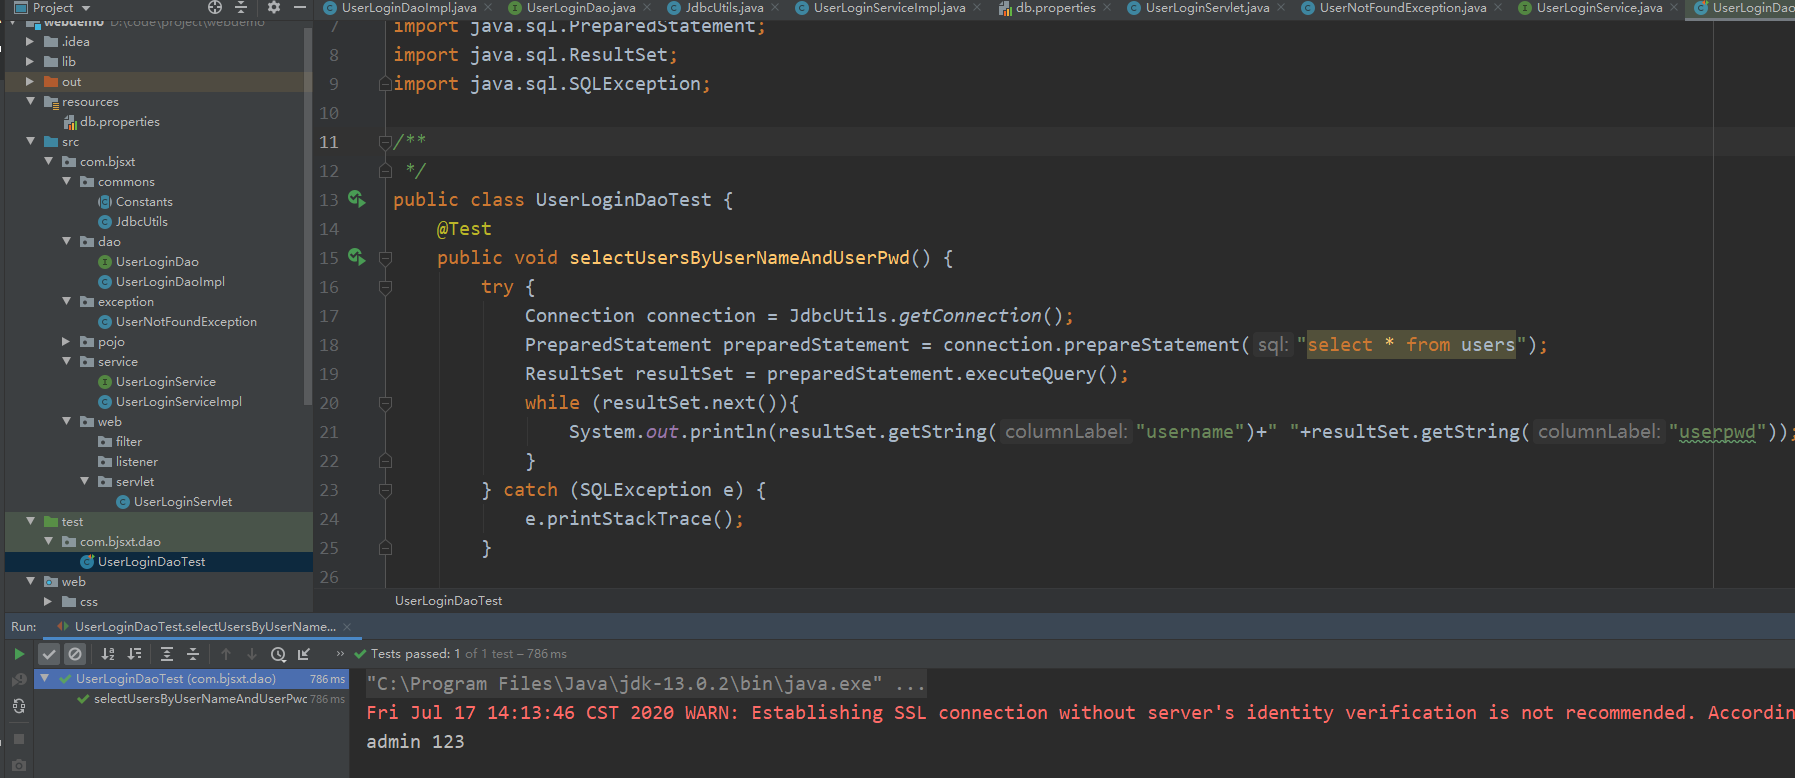Switch to UserLoginDao.java tab
The width and height of the screenshot is (1795, 778).
click(581, 8)
